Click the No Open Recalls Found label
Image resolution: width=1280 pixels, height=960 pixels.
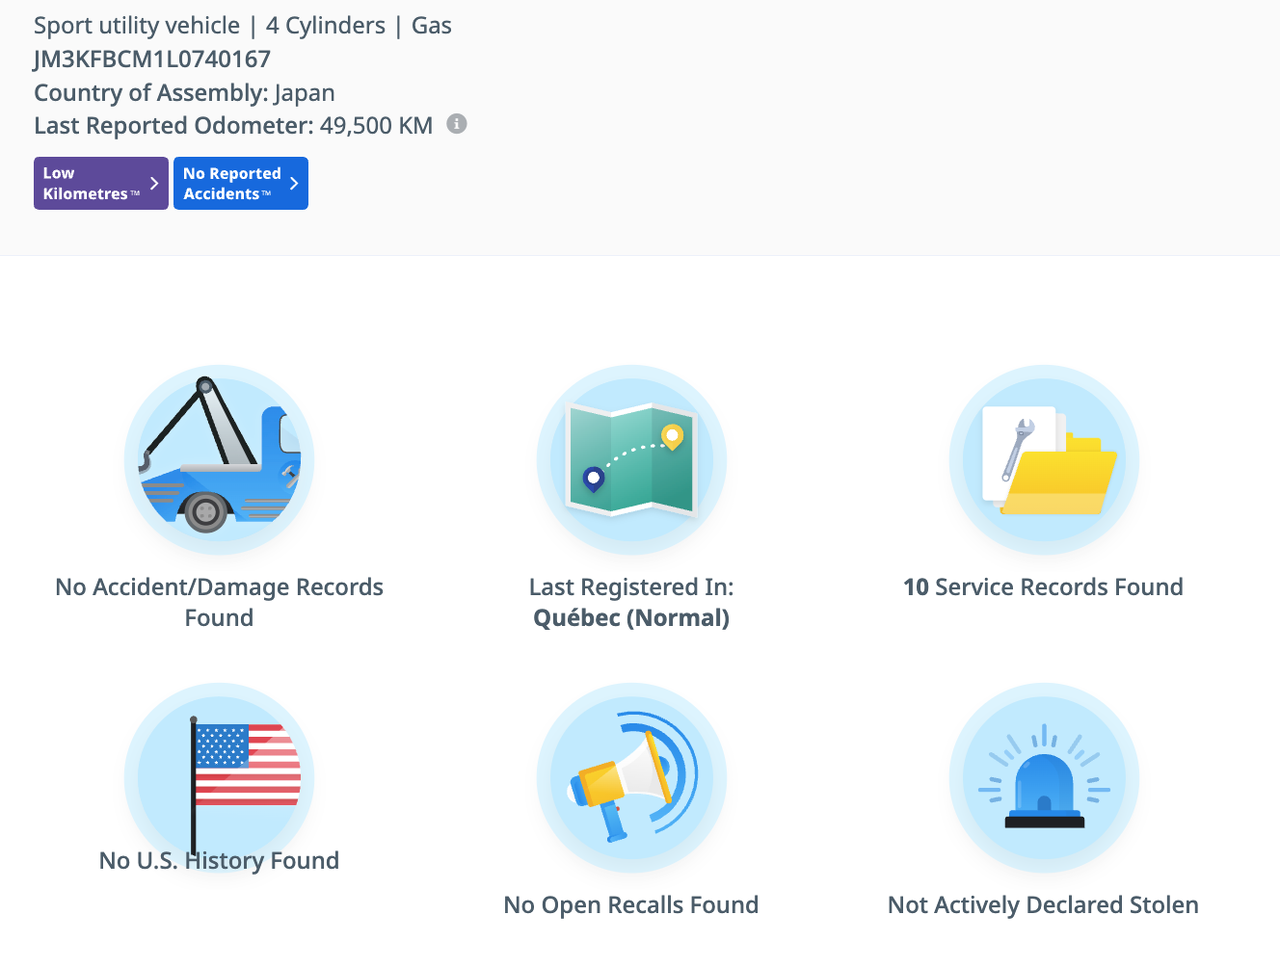[x=631, y=905]
